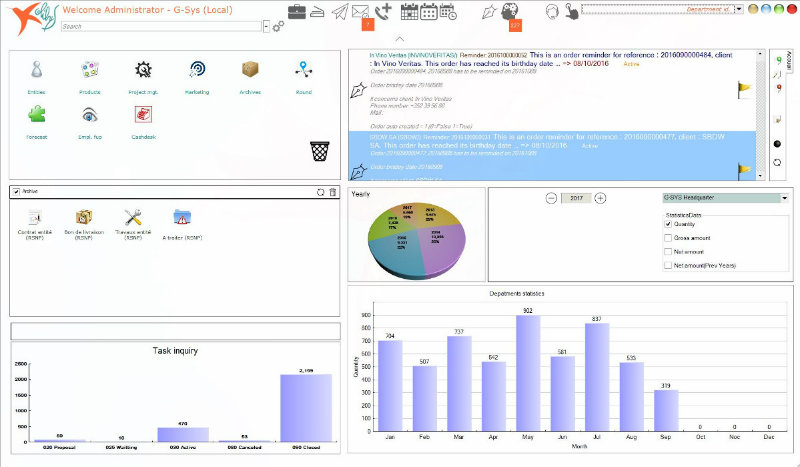Launch Project mgt. module
Viewport: 800px width, 467px height.
143,71
